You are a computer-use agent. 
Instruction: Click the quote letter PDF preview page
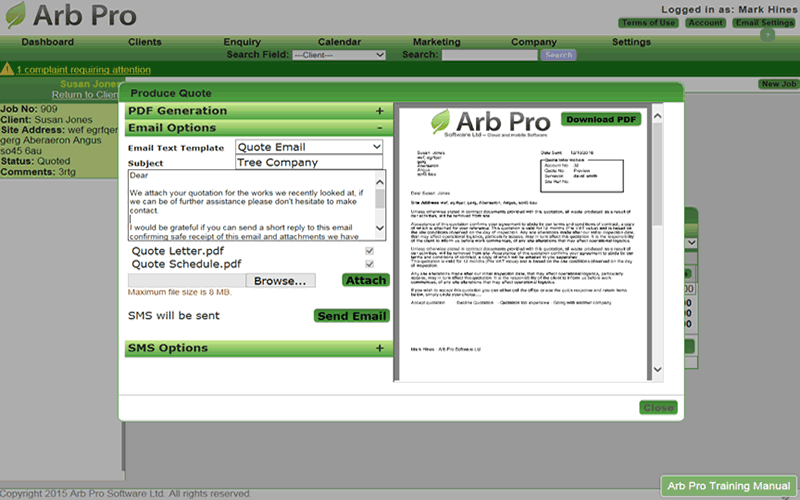click(522, 244)
